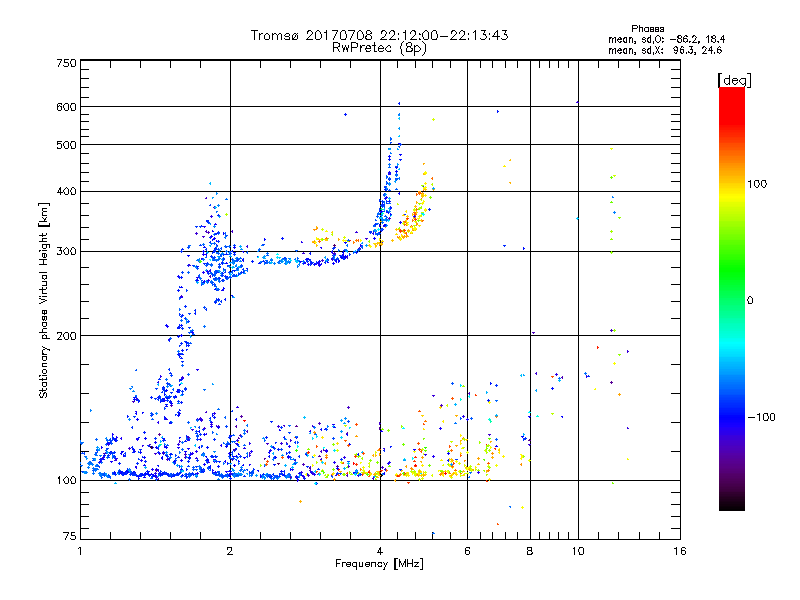Click the y-axis tick label "500"
The width and height of the screenshot is (800, 600).
[66, 145]
